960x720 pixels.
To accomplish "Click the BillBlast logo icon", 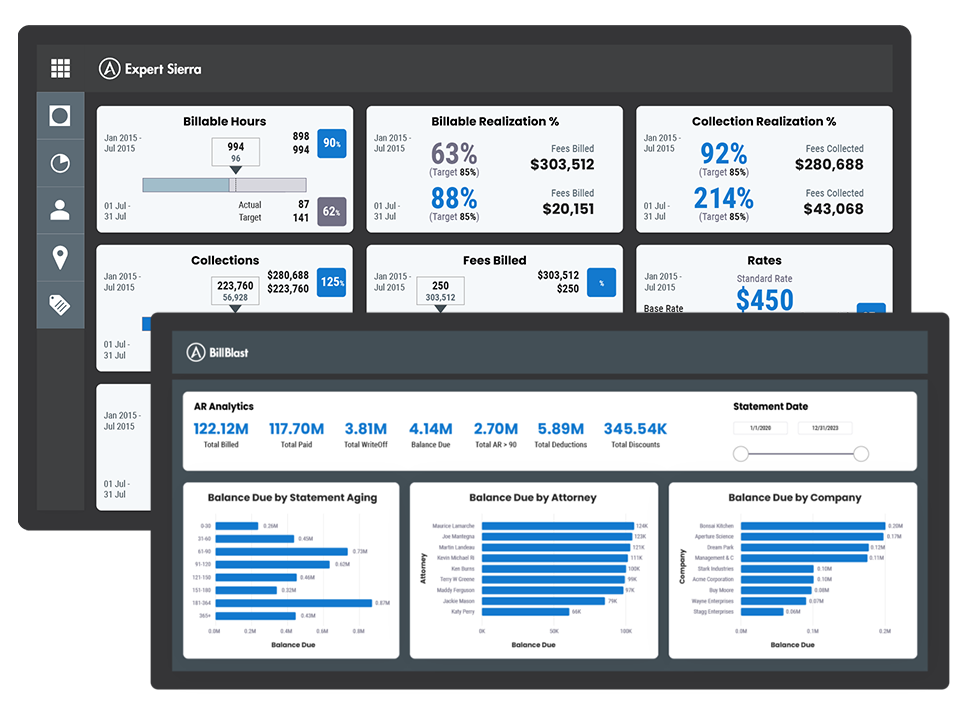I will coord(196,352).
